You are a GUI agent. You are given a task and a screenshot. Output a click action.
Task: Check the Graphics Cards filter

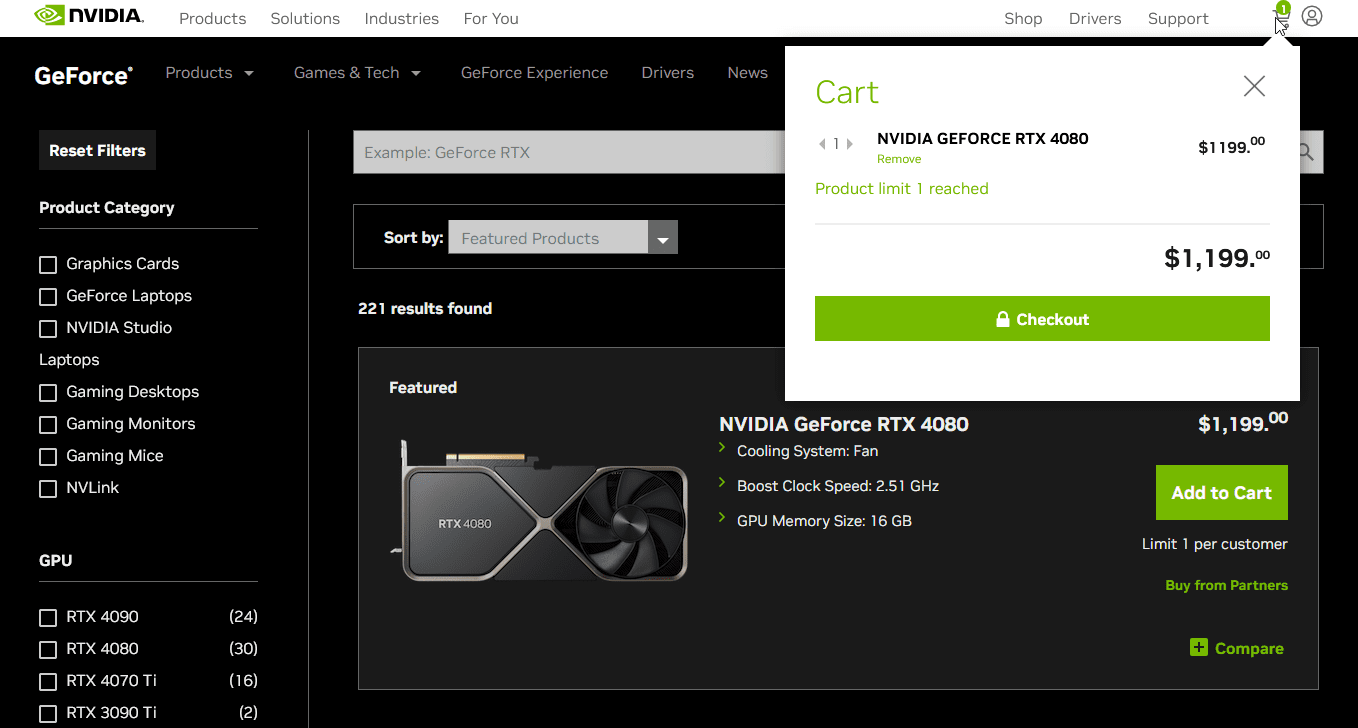pos(48,265)
